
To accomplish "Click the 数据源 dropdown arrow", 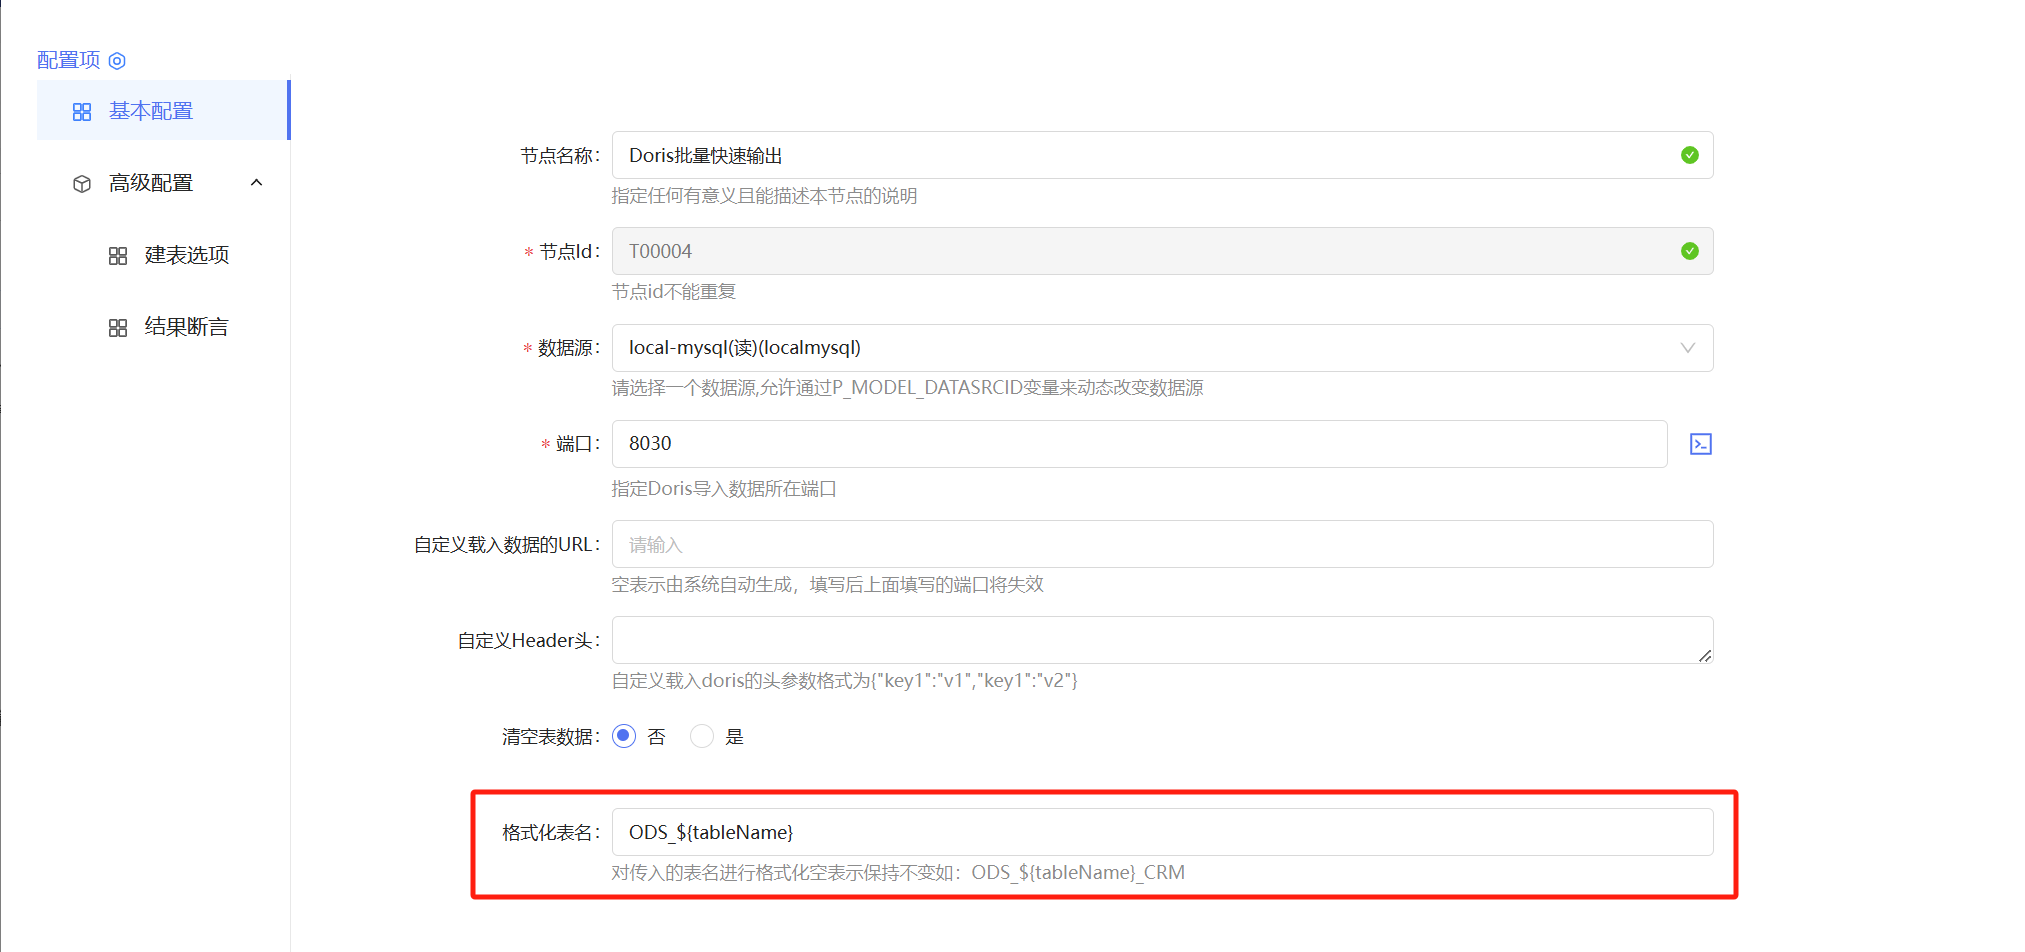I will point(1687,348).
